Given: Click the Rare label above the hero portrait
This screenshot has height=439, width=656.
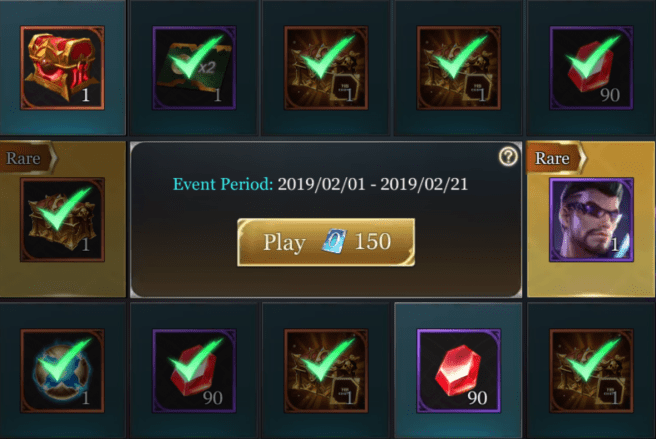Looking at the screenshot, I should [x=552, y=158].
